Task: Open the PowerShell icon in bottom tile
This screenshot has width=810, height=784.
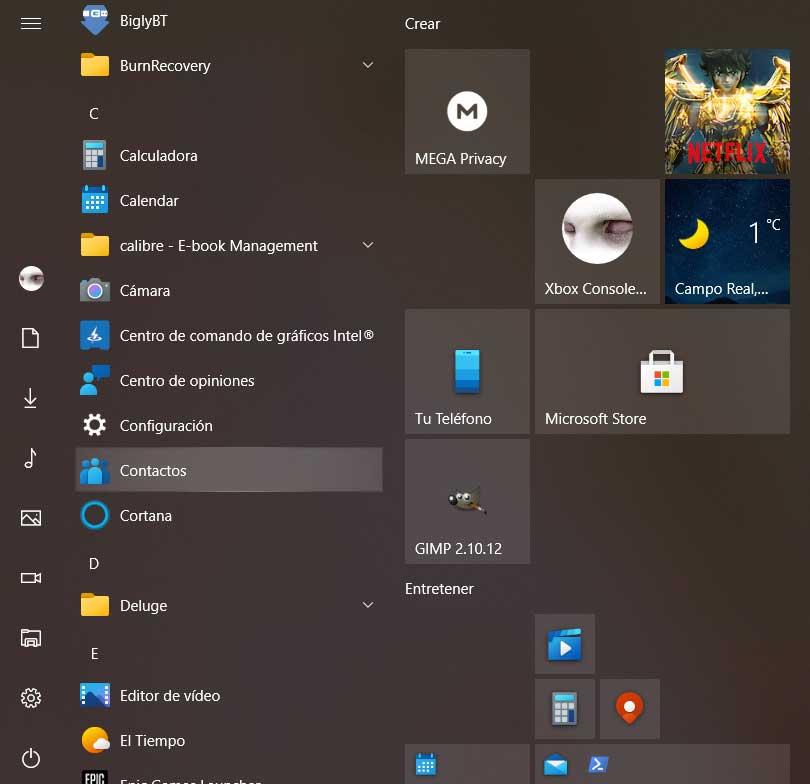Action: pyautogui.click(x=598, y=764)
